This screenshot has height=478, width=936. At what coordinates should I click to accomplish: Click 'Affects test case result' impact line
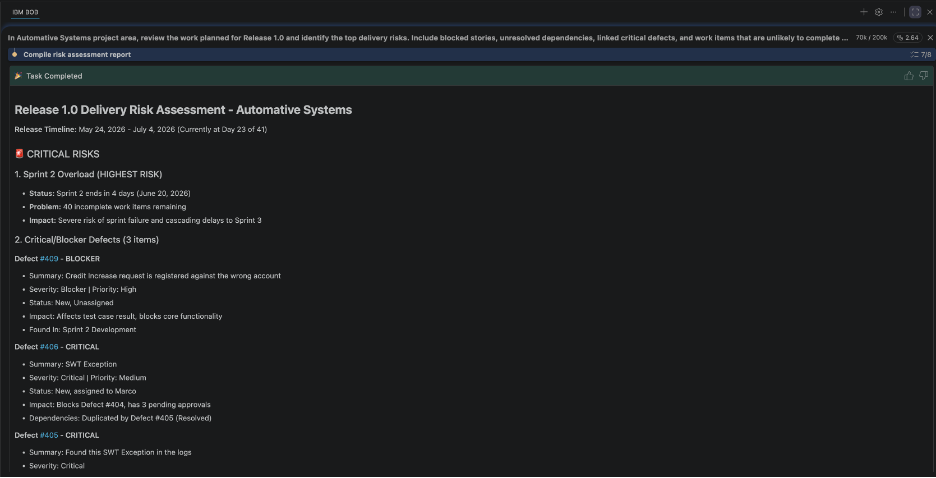coord(125,316)
